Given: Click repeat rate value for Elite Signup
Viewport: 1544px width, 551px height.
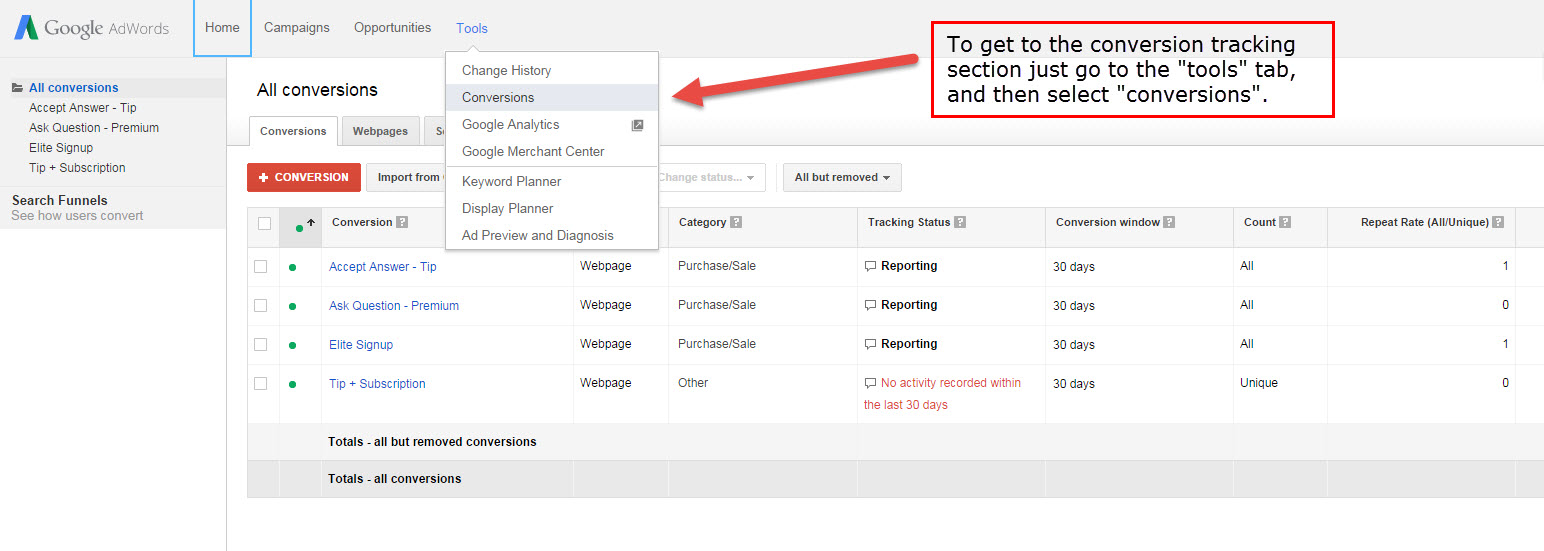Looking at the screenshot, I should pos(1505,344).
